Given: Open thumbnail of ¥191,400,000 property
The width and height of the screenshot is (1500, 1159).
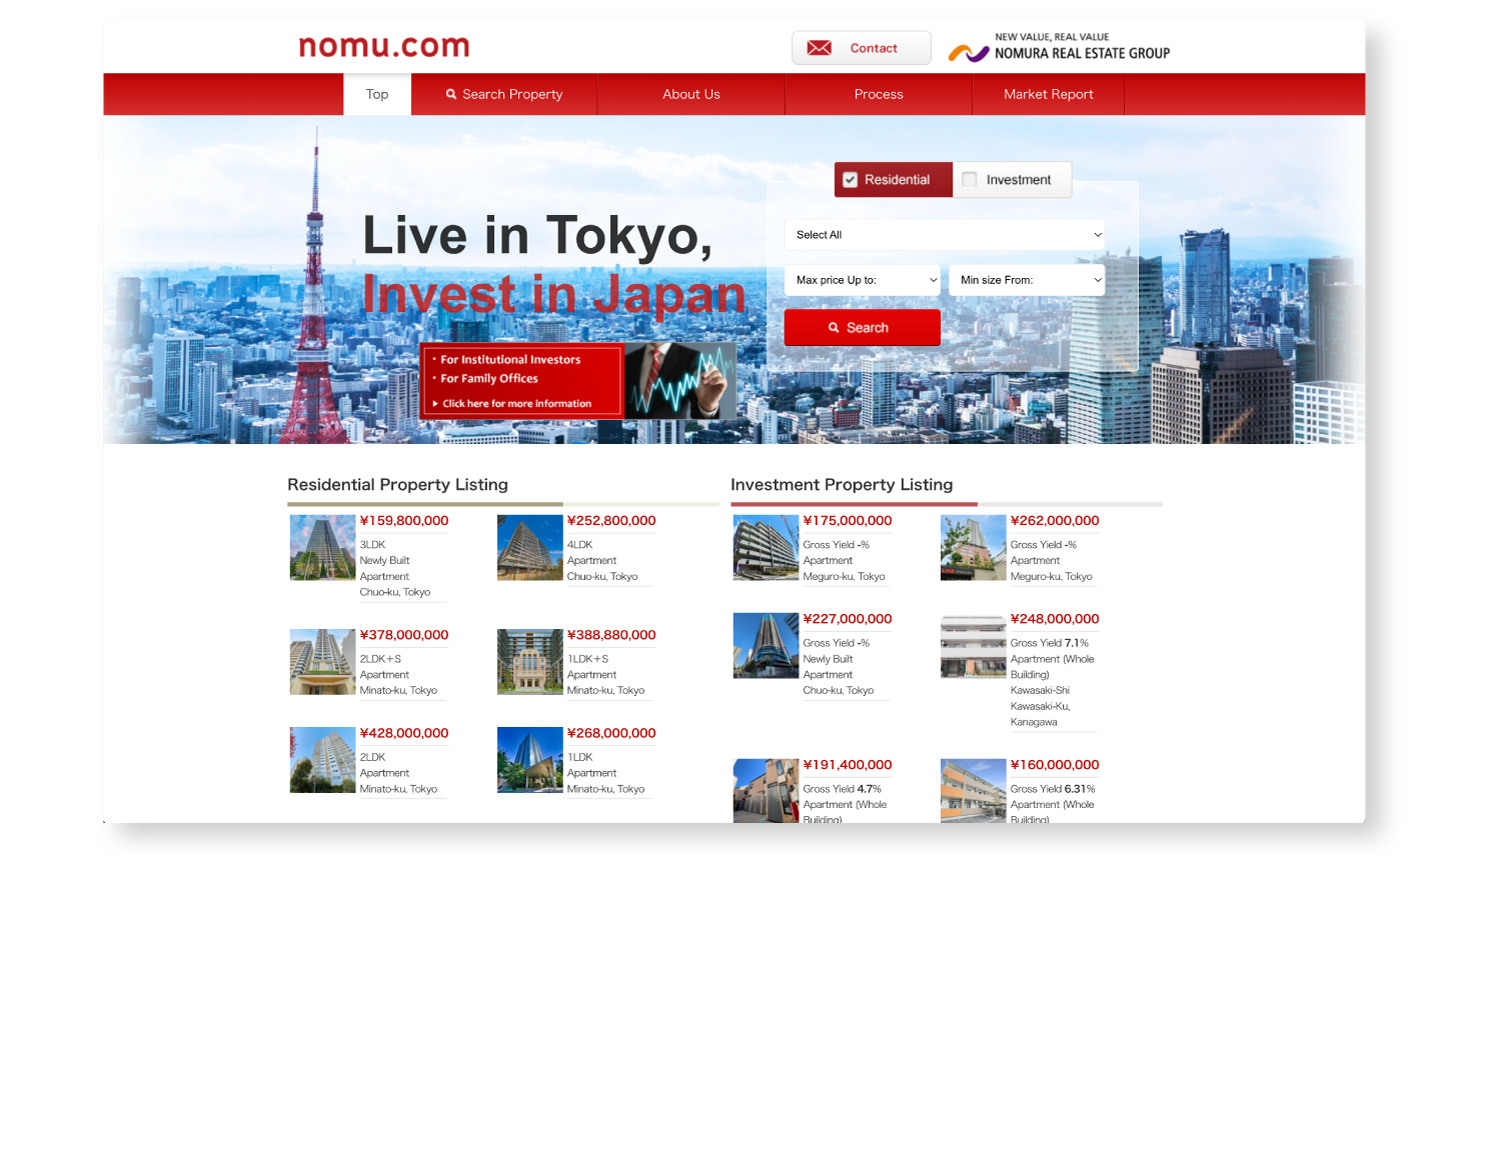Looking at the screenshot, I should point(766,791).
